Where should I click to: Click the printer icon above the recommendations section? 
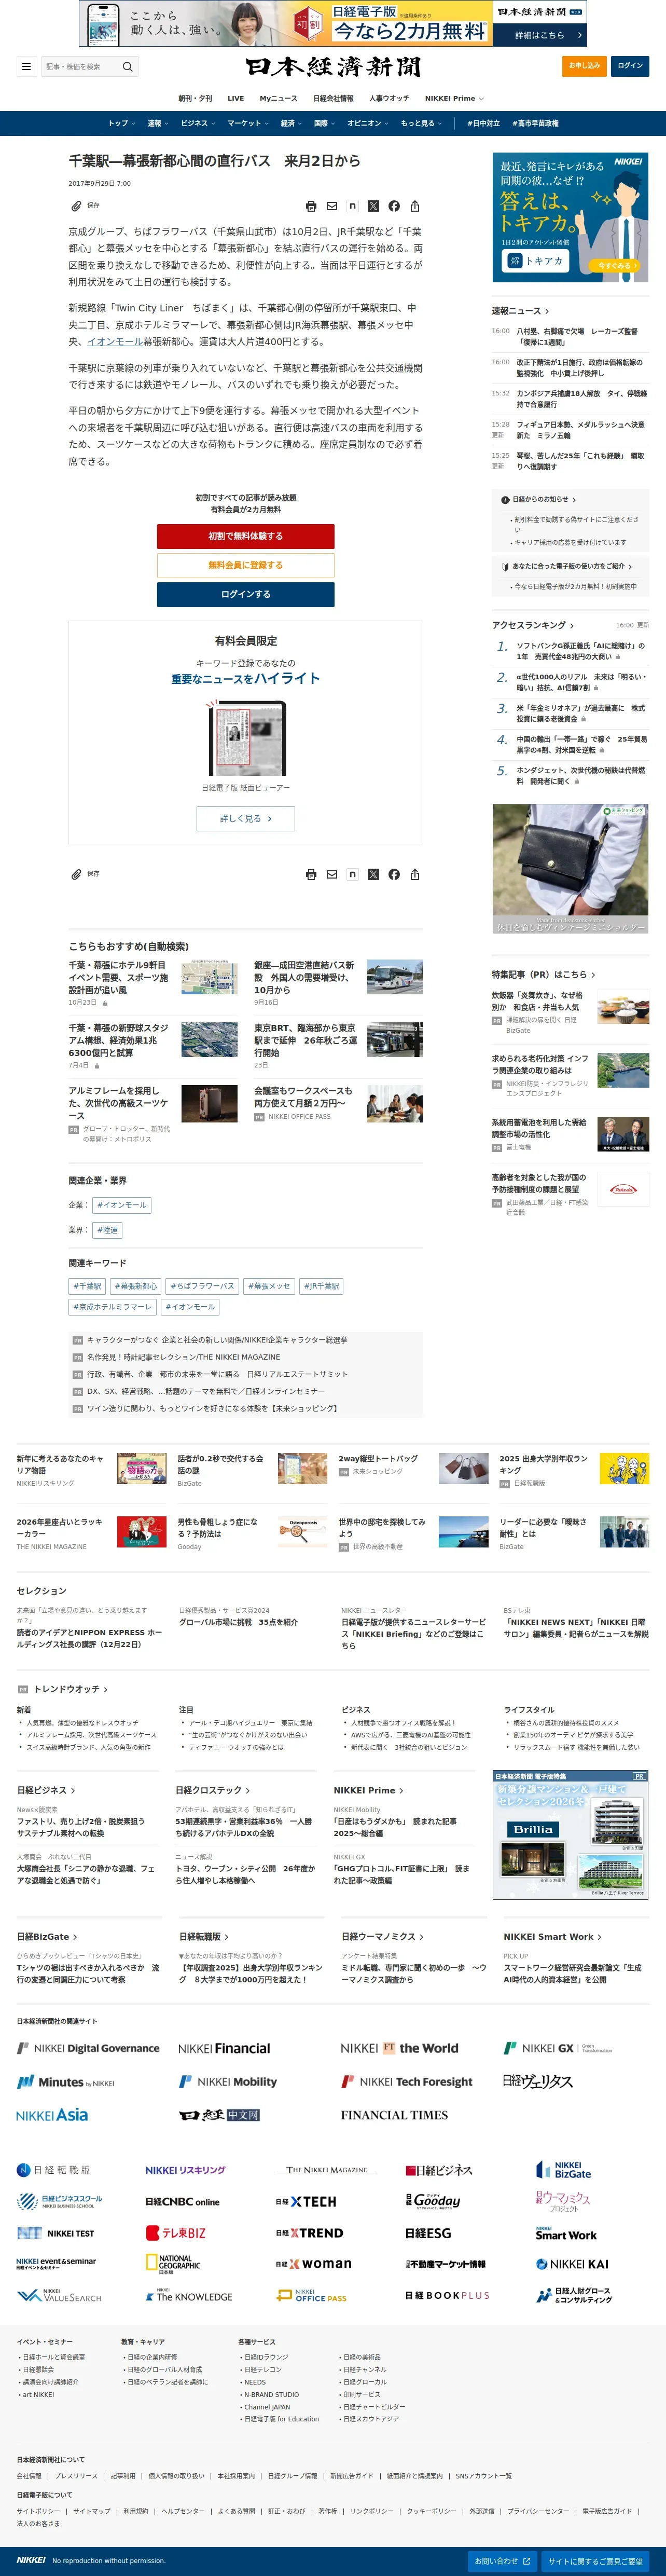(311, 874)
